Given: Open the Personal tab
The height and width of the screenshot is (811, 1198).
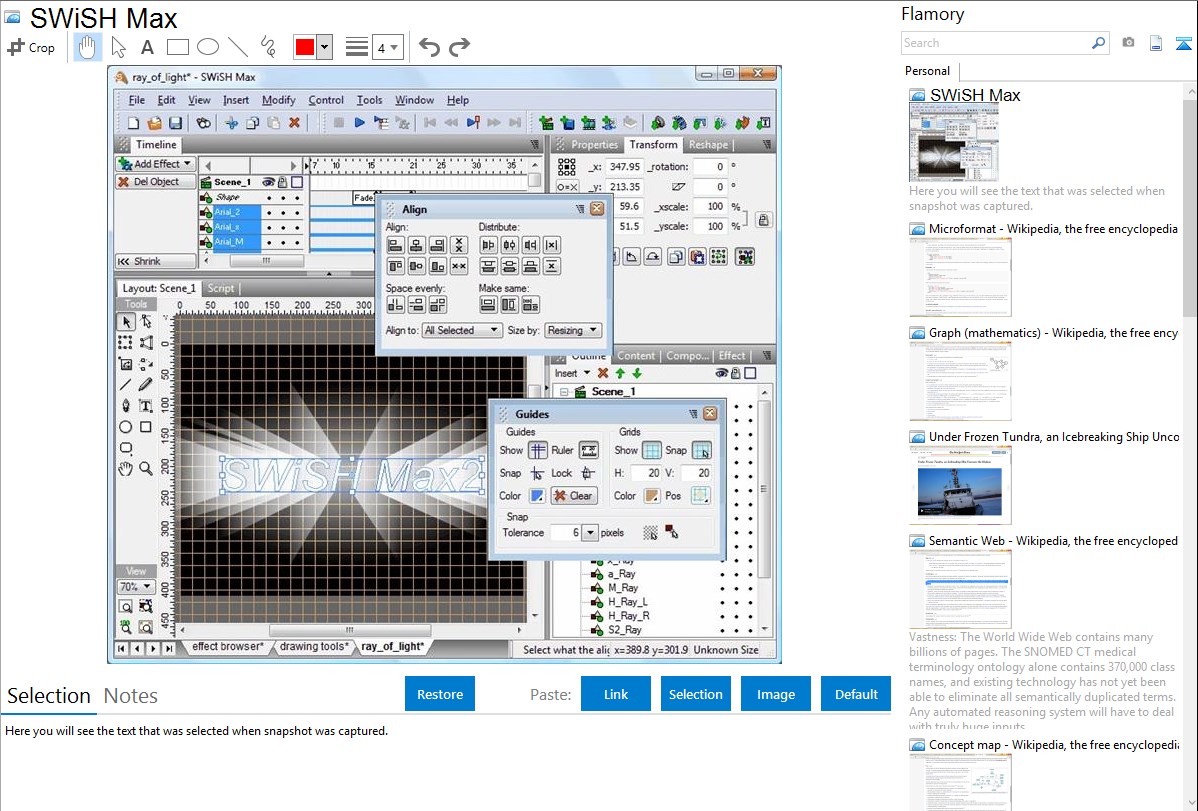Looking at the screenshot, I should (927, 71).
